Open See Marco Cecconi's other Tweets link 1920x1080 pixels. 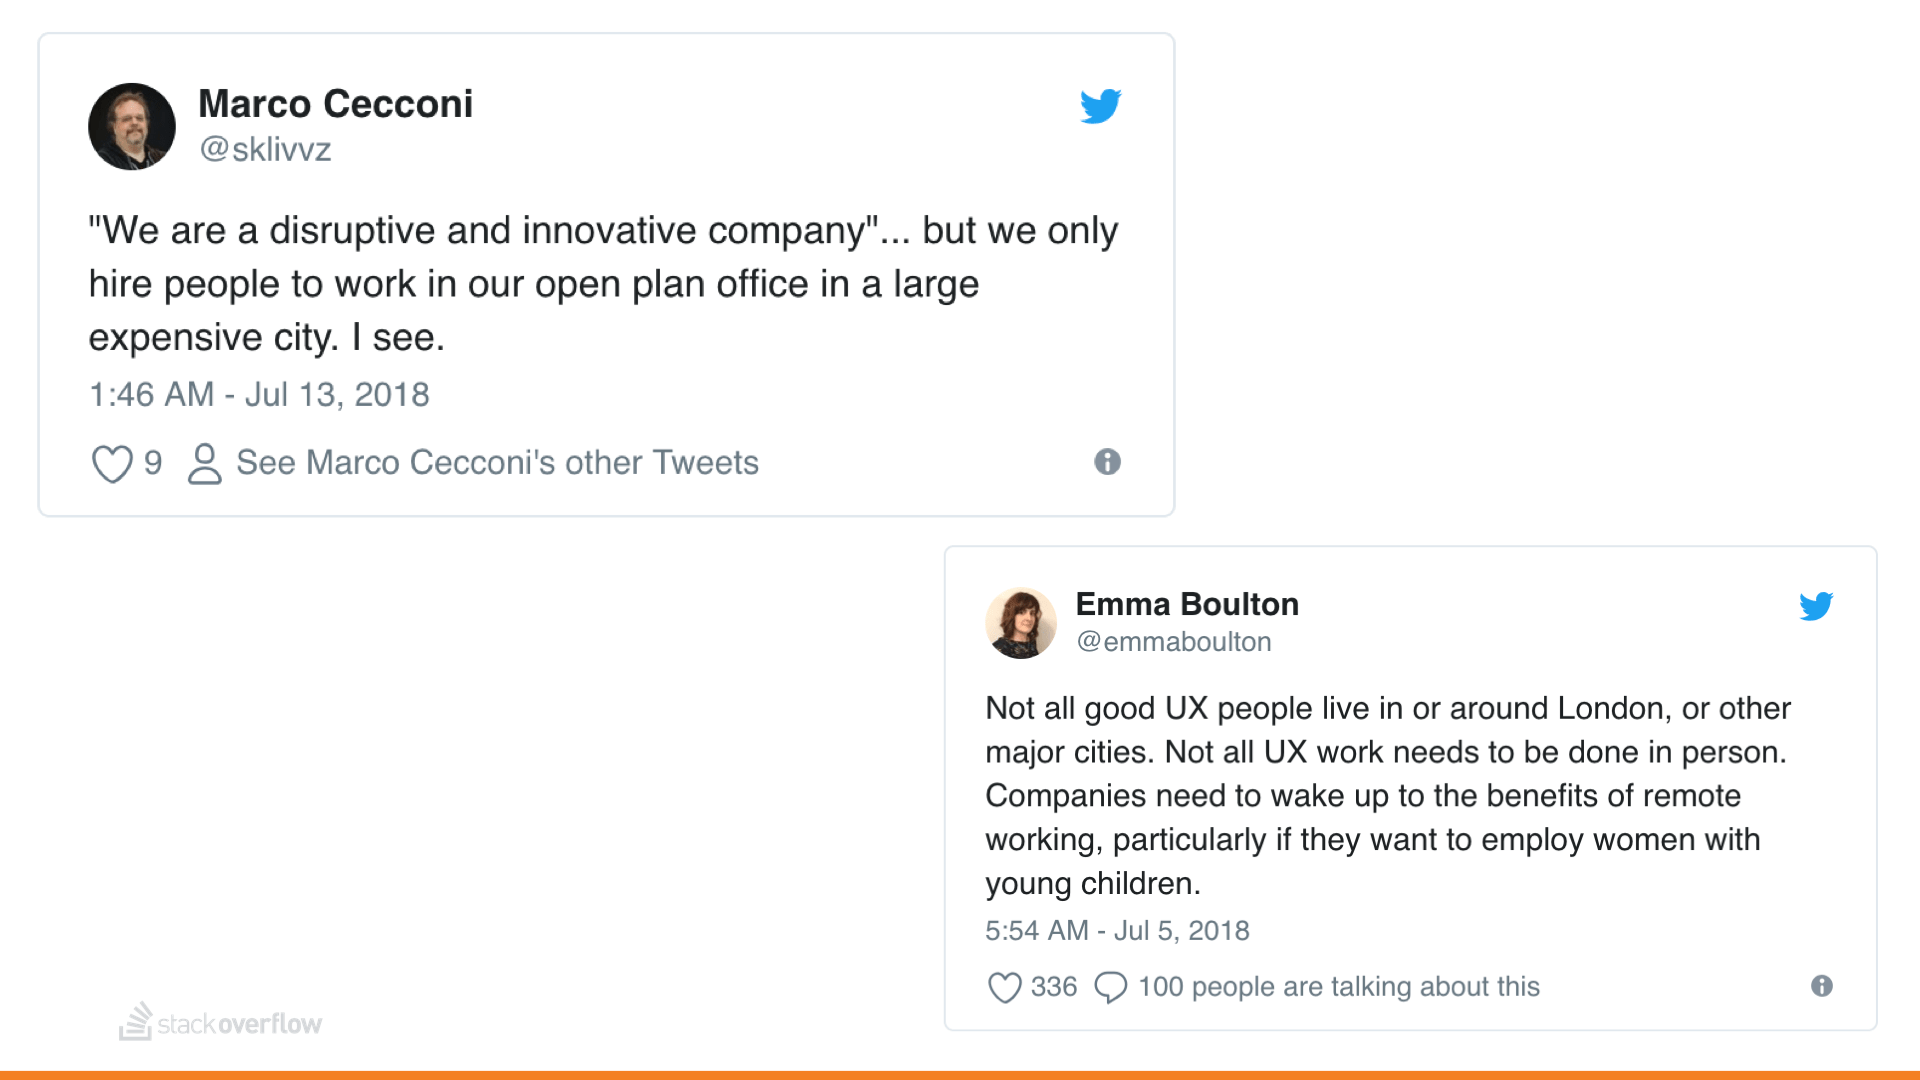pyautogui.click(x=497, y=463)
